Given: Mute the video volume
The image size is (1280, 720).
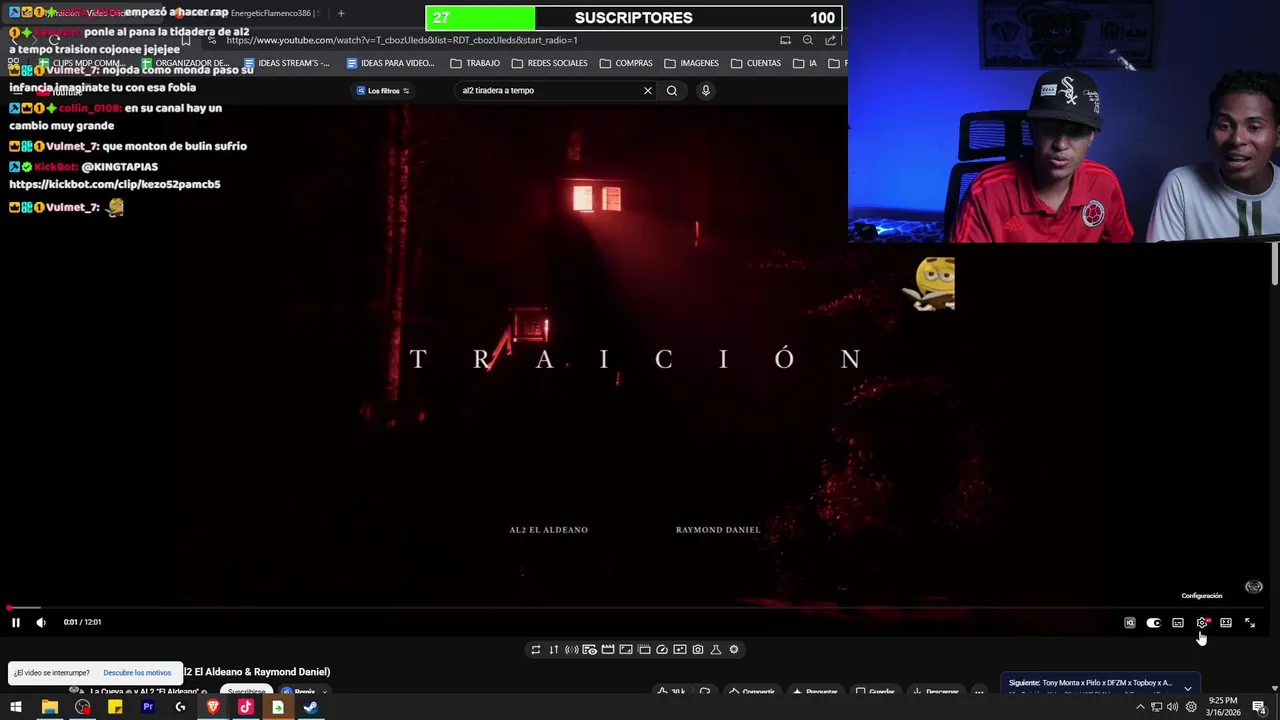Looking at the screenshot, I should [41, 622].
